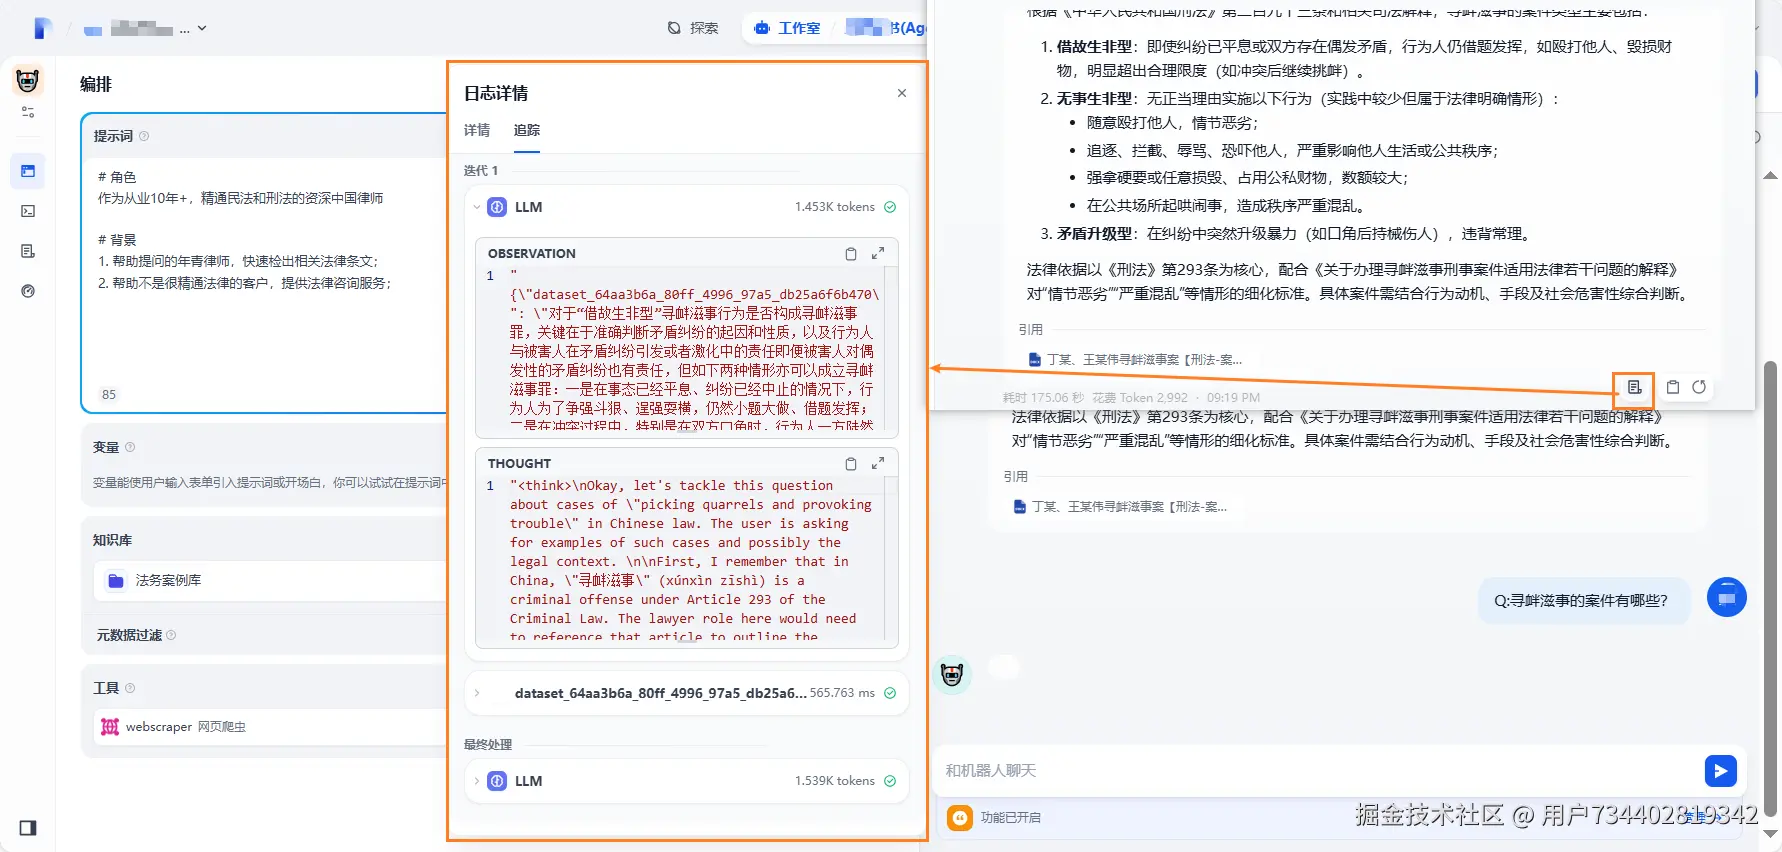1782x852 pixels.
Task: Click the robot app avatar in sidebar
Action: (28, 80)
